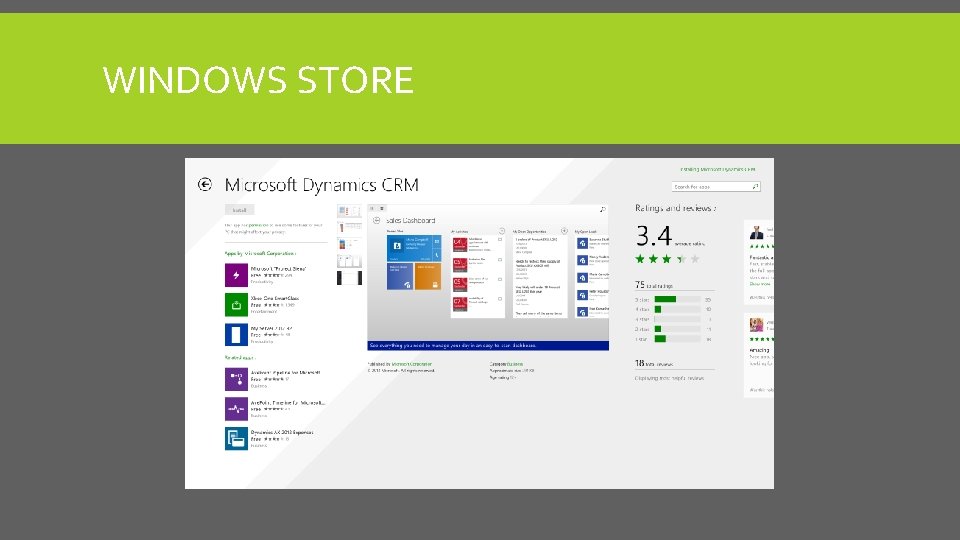Open the Related apps heading link
This screenshot has height=540, width=960.
click(x=239, y=358)
